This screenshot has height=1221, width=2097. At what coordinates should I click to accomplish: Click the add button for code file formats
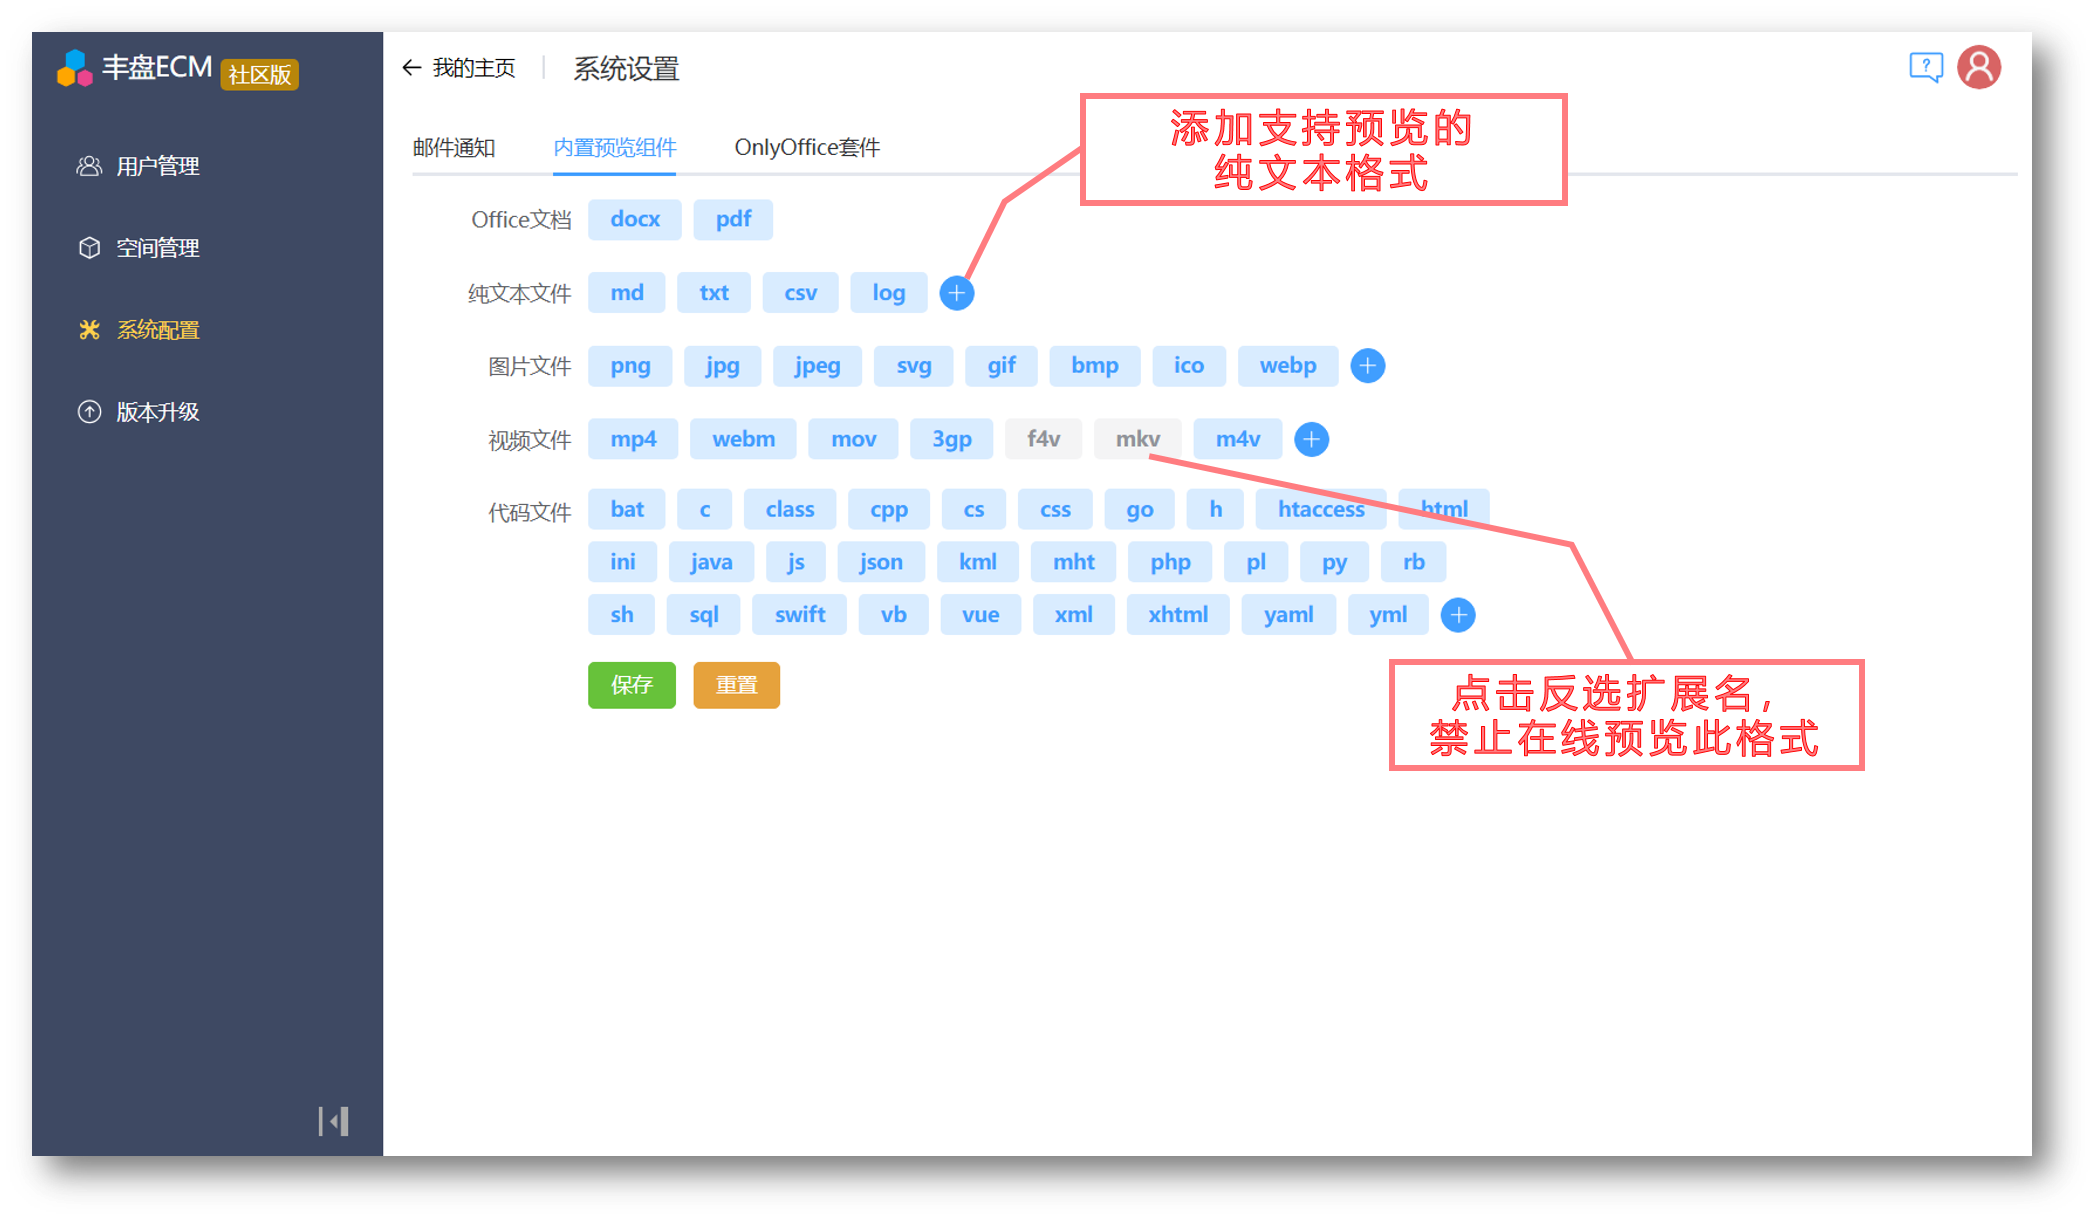pyautogui.click(x=1458, y=615)
